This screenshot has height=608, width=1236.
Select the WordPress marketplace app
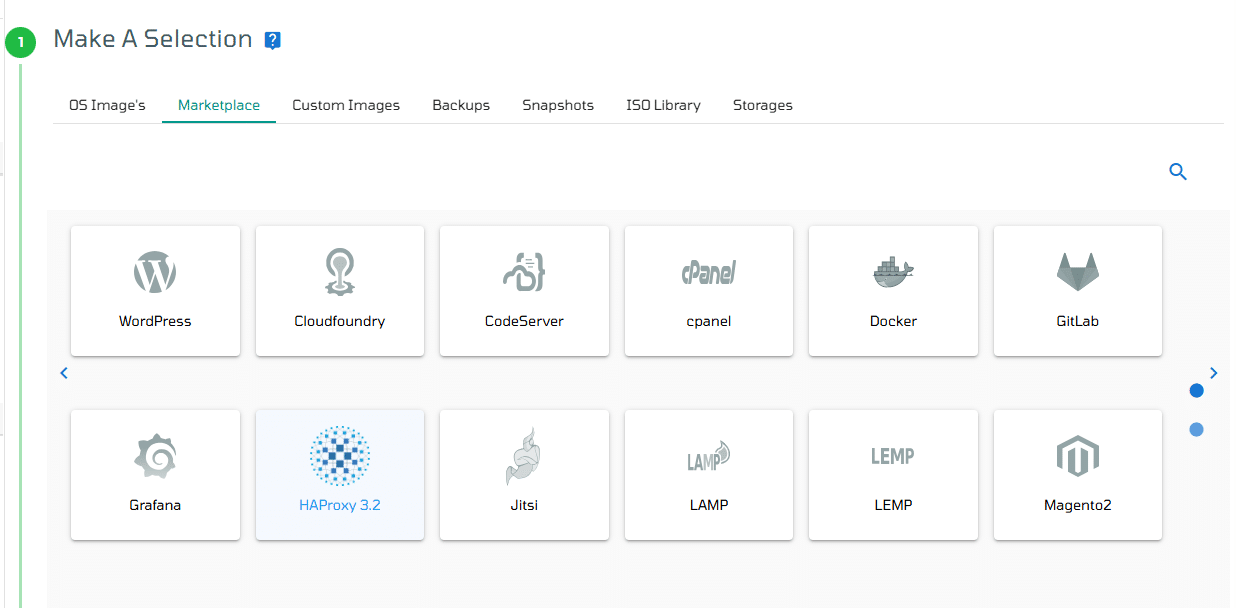coord(155,290)
